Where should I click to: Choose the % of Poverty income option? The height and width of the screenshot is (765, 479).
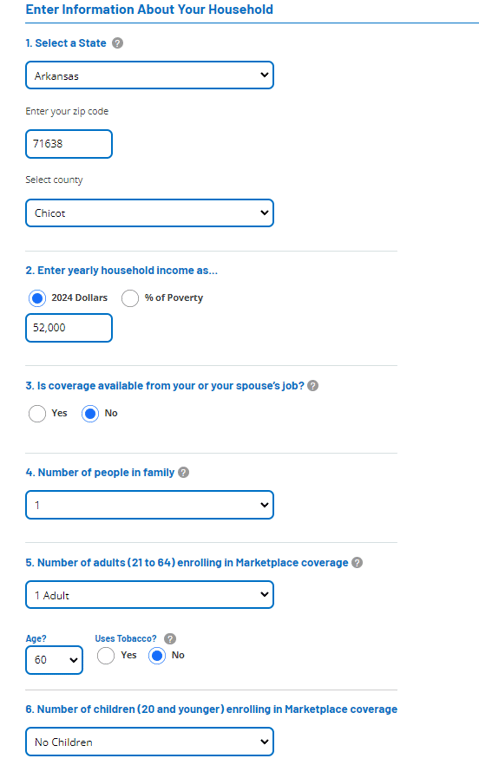coord(130,298)
